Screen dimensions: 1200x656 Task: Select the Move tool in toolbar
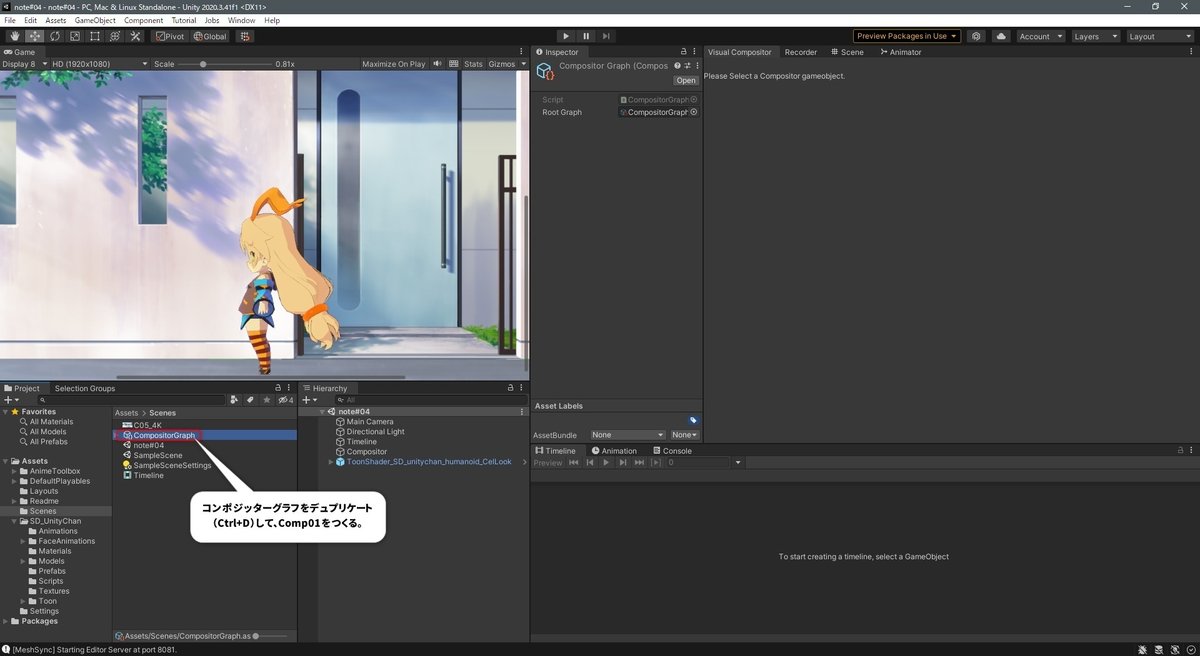coord(34,36)
